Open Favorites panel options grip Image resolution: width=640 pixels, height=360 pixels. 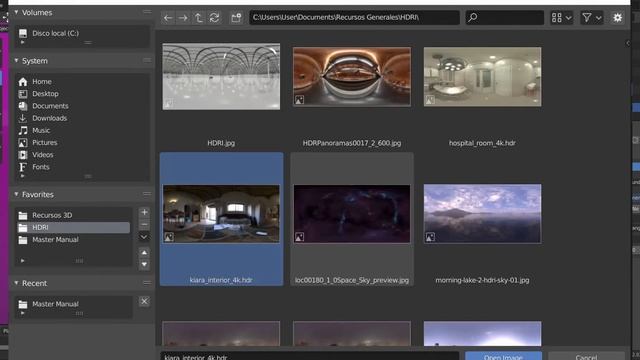[x=147, y=194]
